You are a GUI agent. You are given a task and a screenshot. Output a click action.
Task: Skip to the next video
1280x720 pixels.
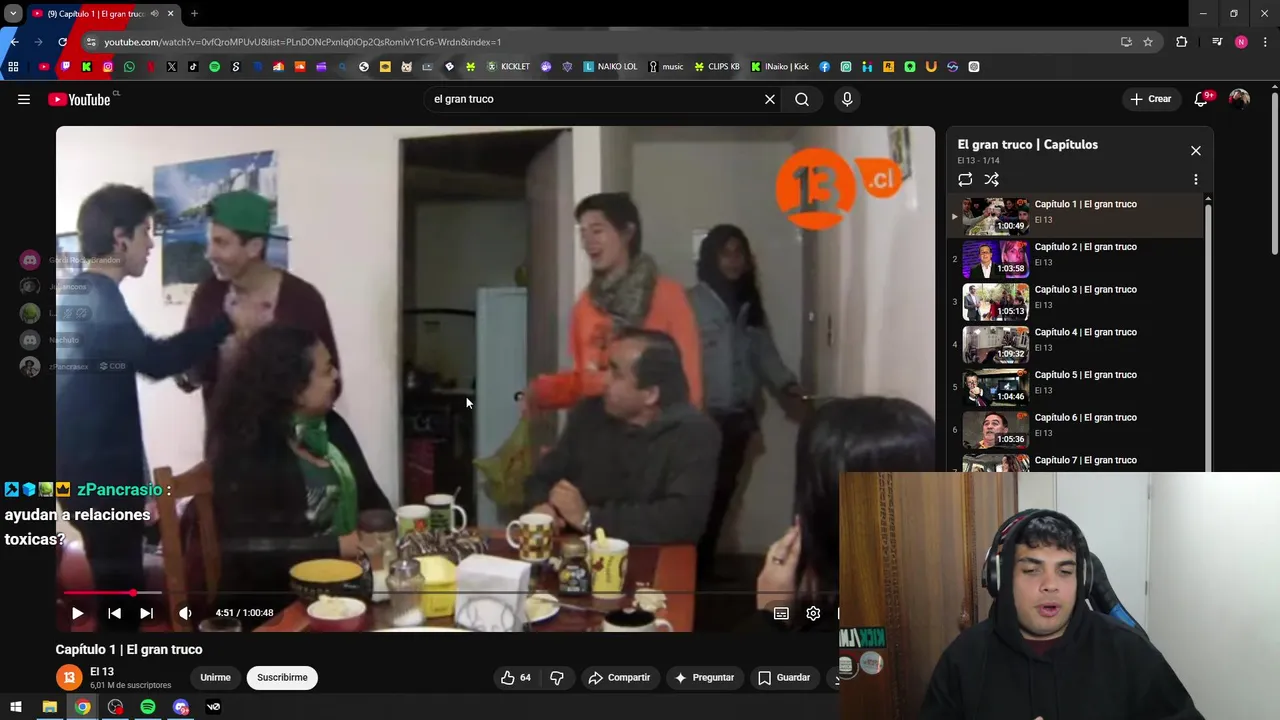pos(146,613)
